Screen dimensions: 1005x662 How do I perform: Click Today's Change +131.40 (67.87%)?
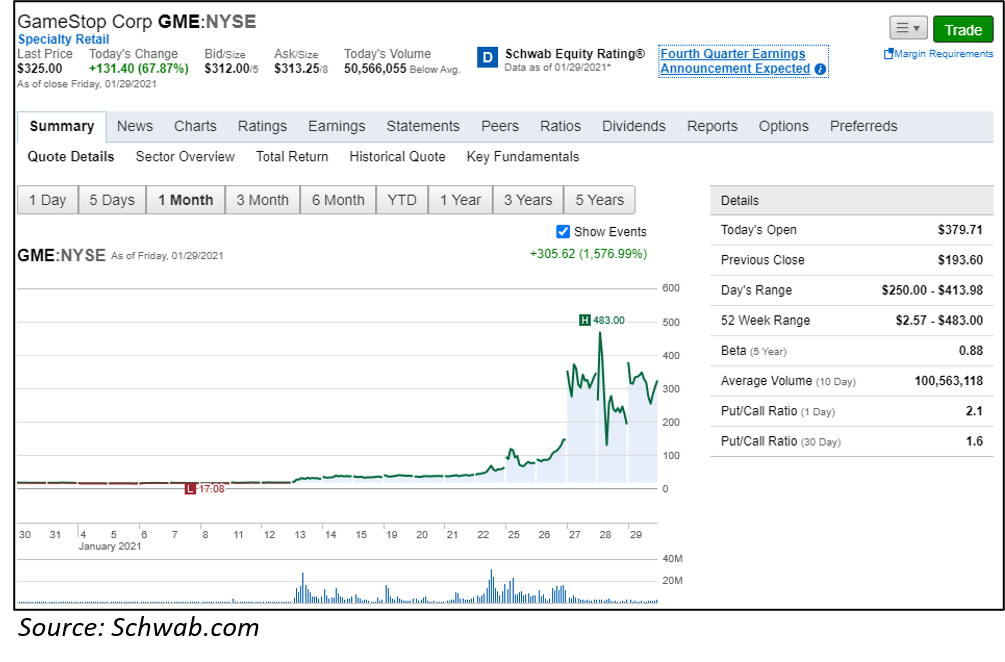click(x=139, y=69)
